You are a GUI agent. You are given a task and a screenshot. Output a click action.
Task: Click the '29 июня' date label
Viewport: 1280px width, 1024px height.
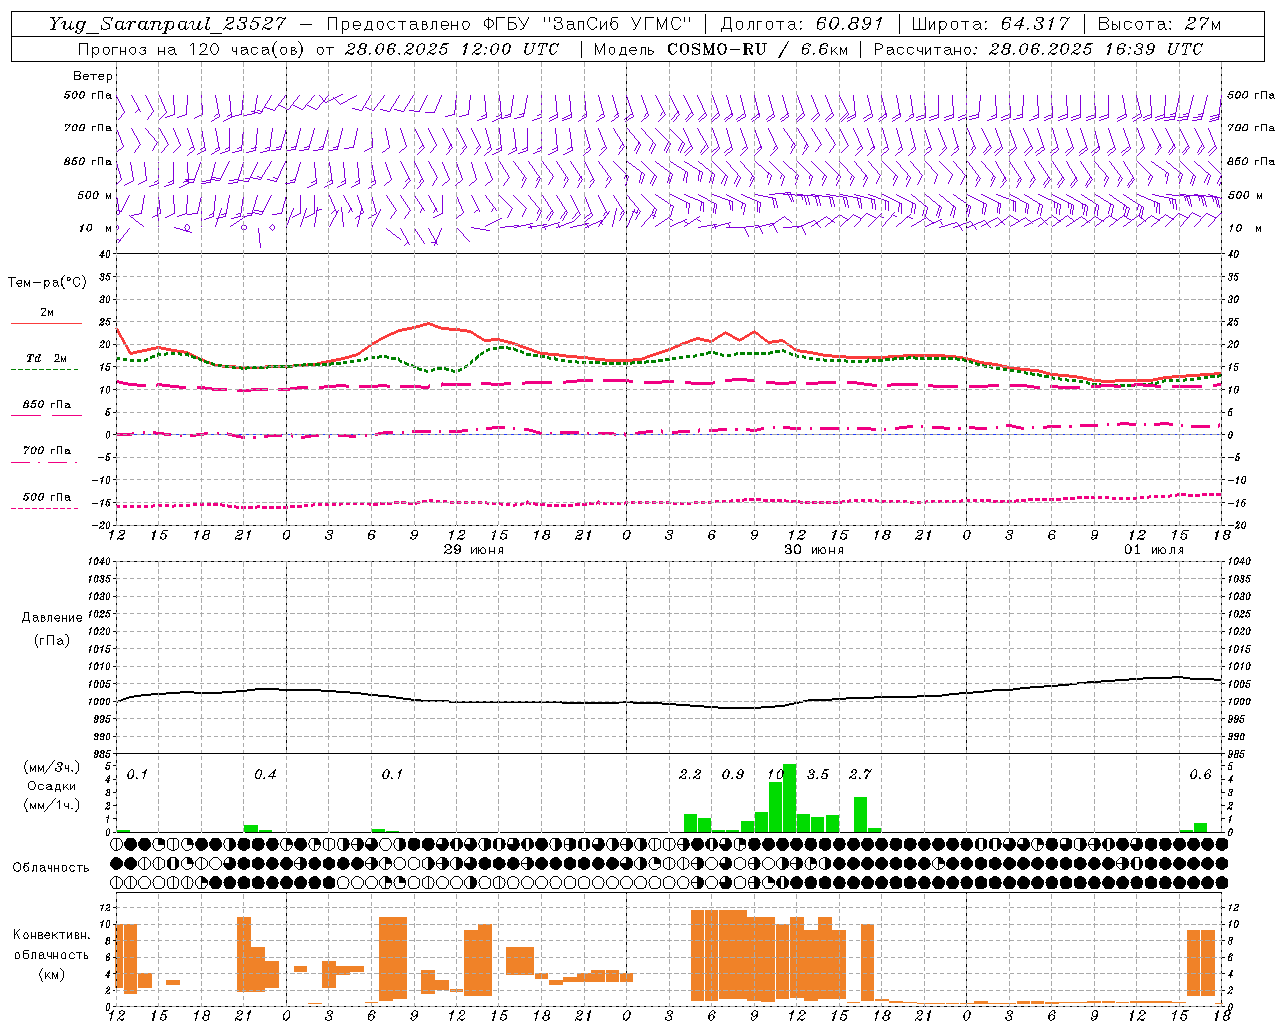click(x=474, y=550)
